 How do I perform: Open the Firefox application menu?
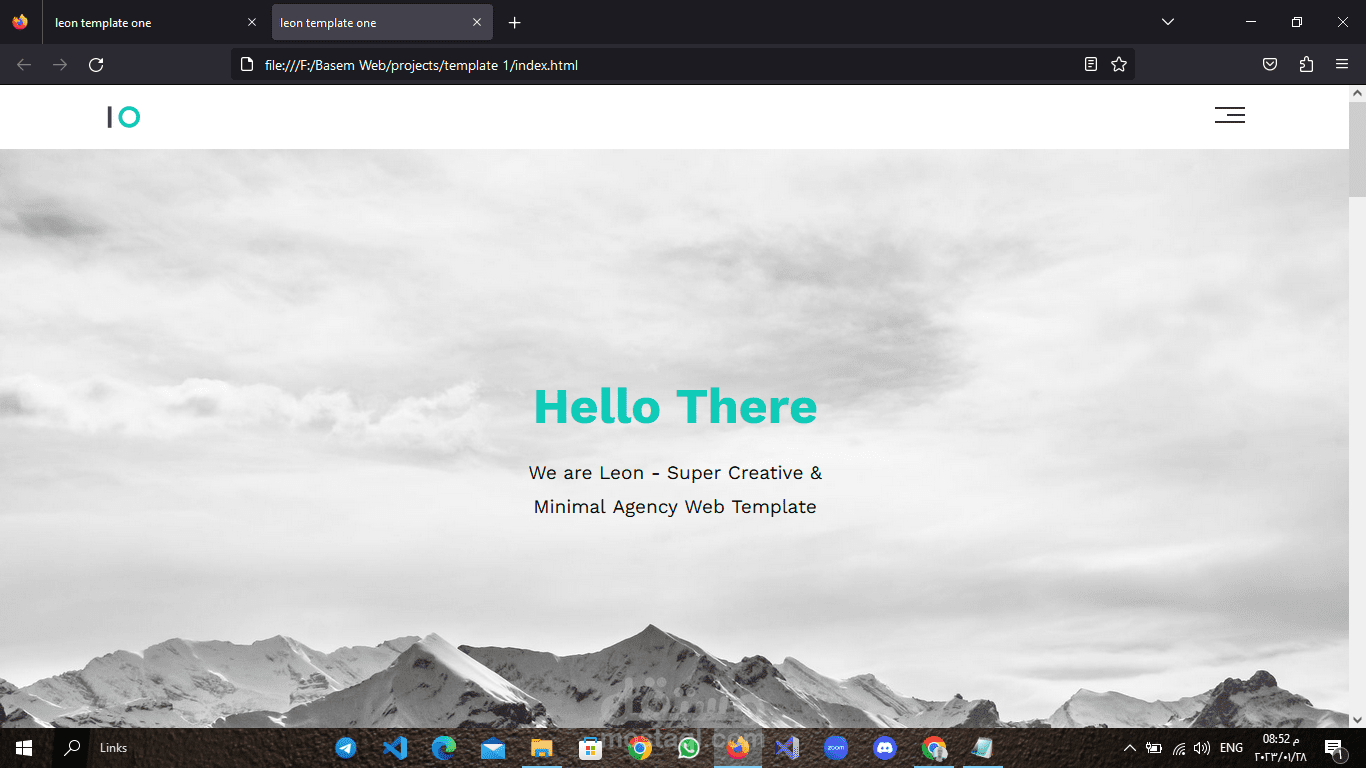(1342, 65)
